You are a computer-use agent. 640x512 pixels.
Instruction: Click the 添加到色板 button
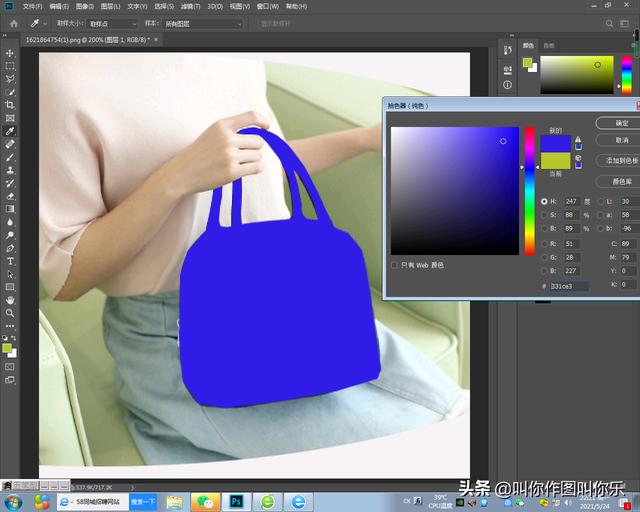pos(620,160)
